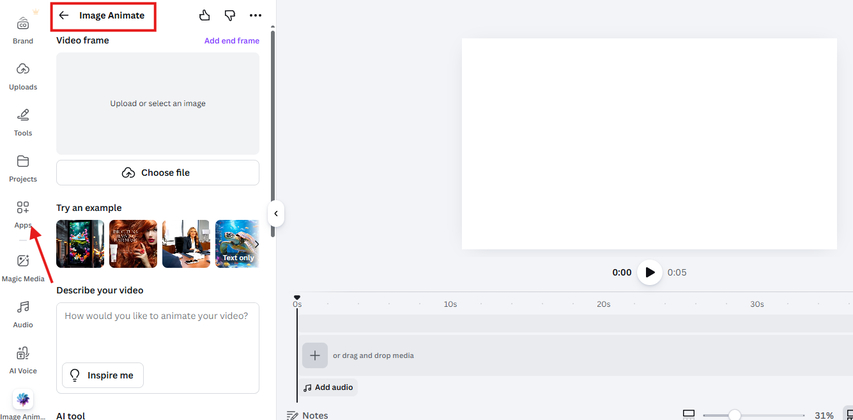Click the Upload or select an image area
Viewport: 853px width, 420px height.
158,103
